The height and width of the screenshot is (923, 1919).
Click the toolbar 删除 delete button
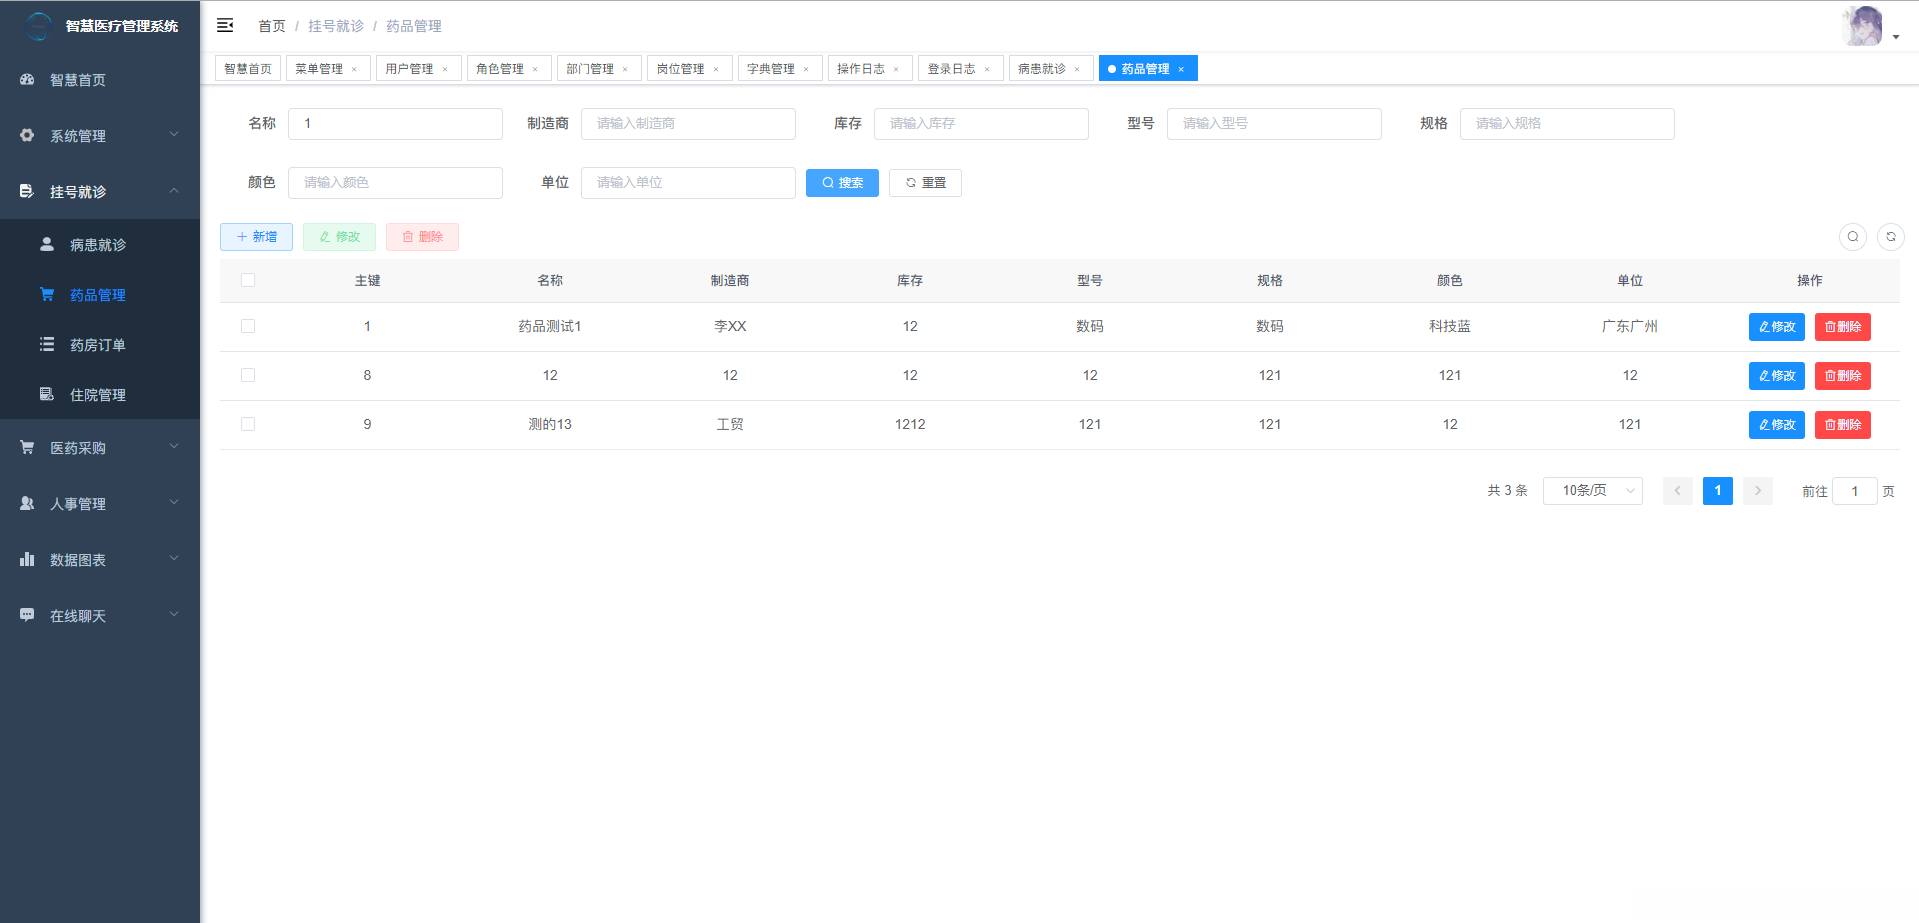click(422, 237)
